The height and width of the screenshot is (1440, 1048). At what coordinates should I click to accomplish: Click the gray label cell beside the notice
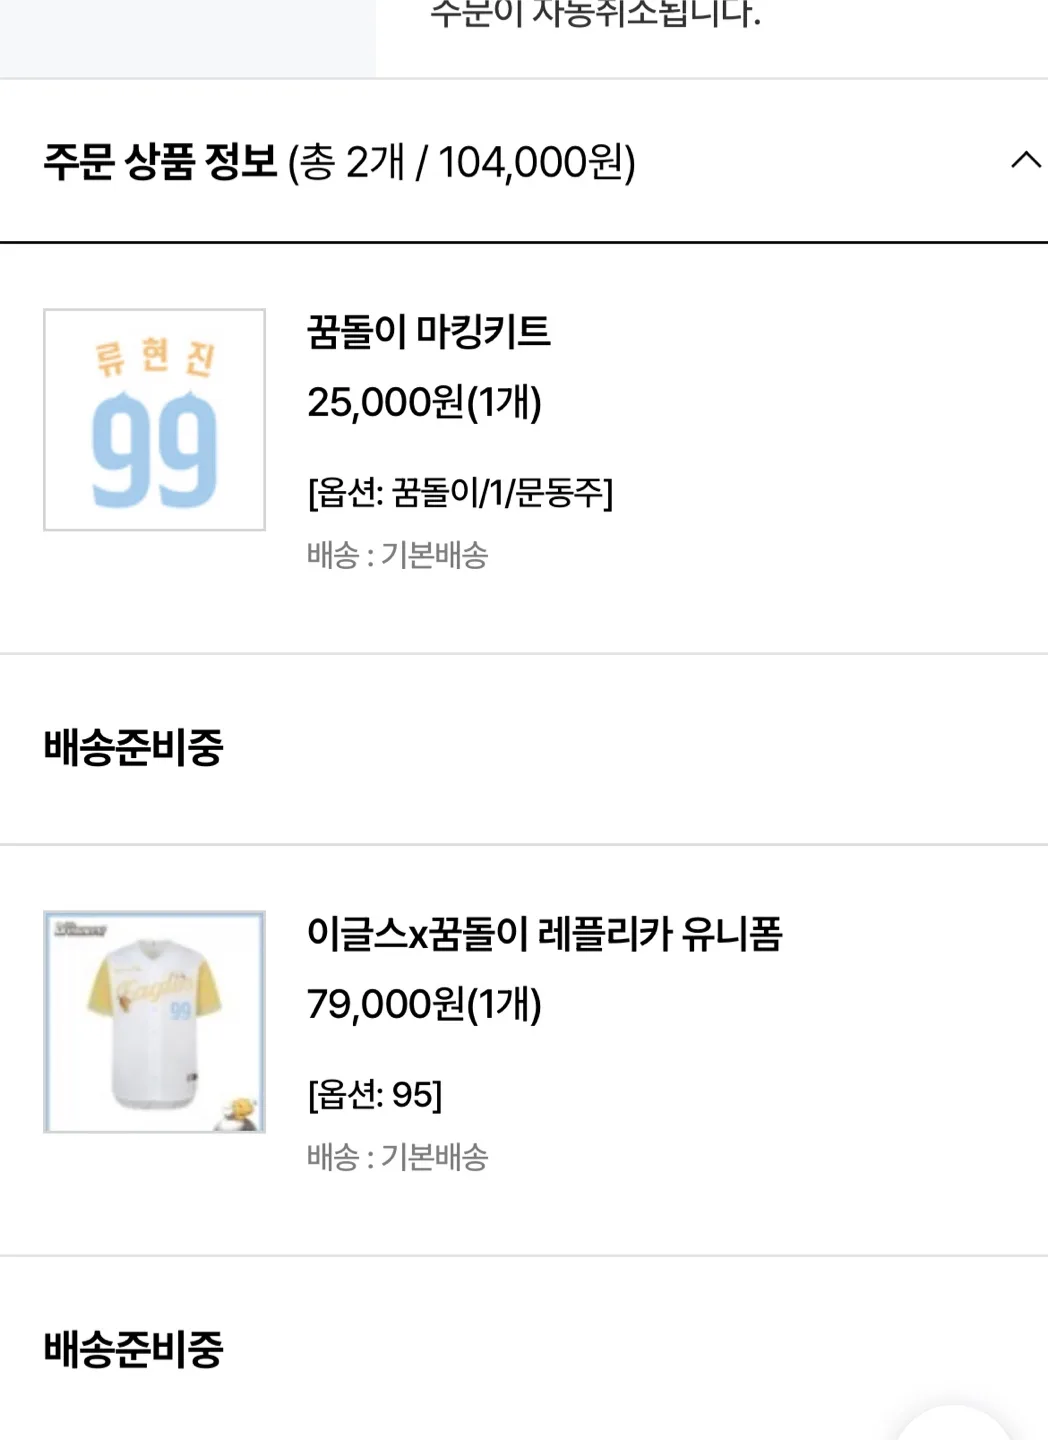[x=188, y=38]
